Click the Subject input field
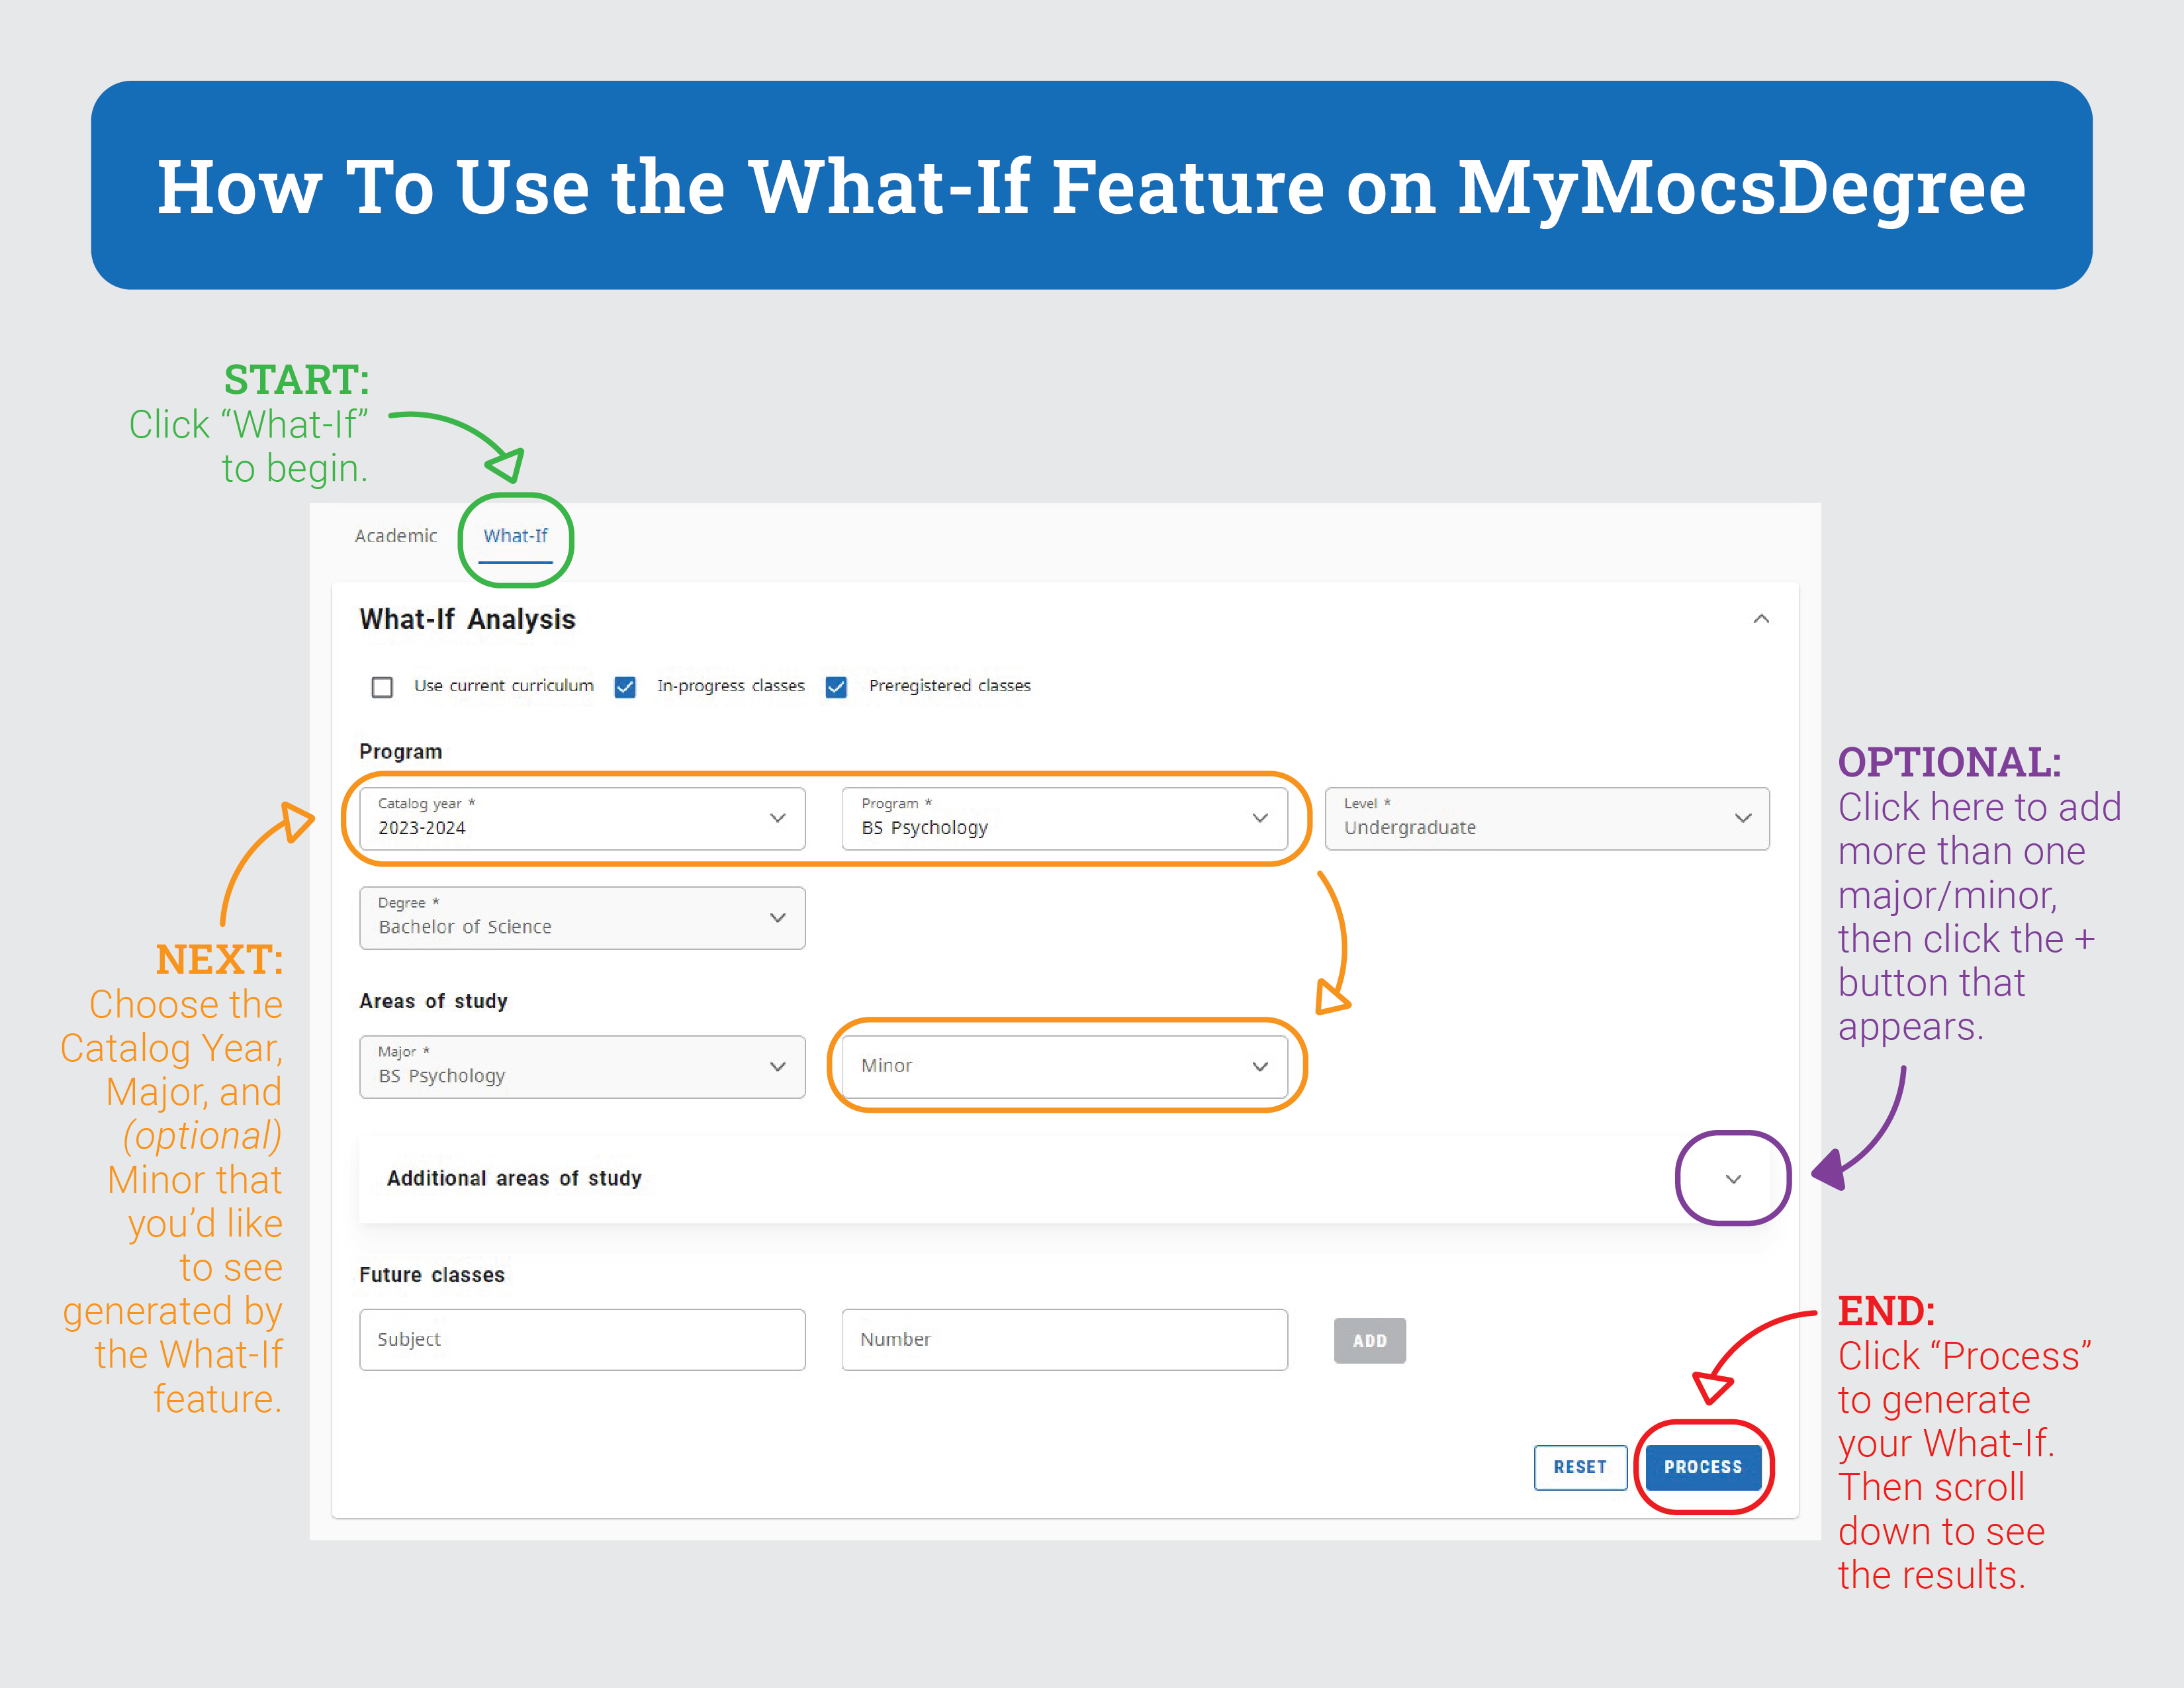The height and width of the screenshot is (1688, 2184). [582, 1339]
